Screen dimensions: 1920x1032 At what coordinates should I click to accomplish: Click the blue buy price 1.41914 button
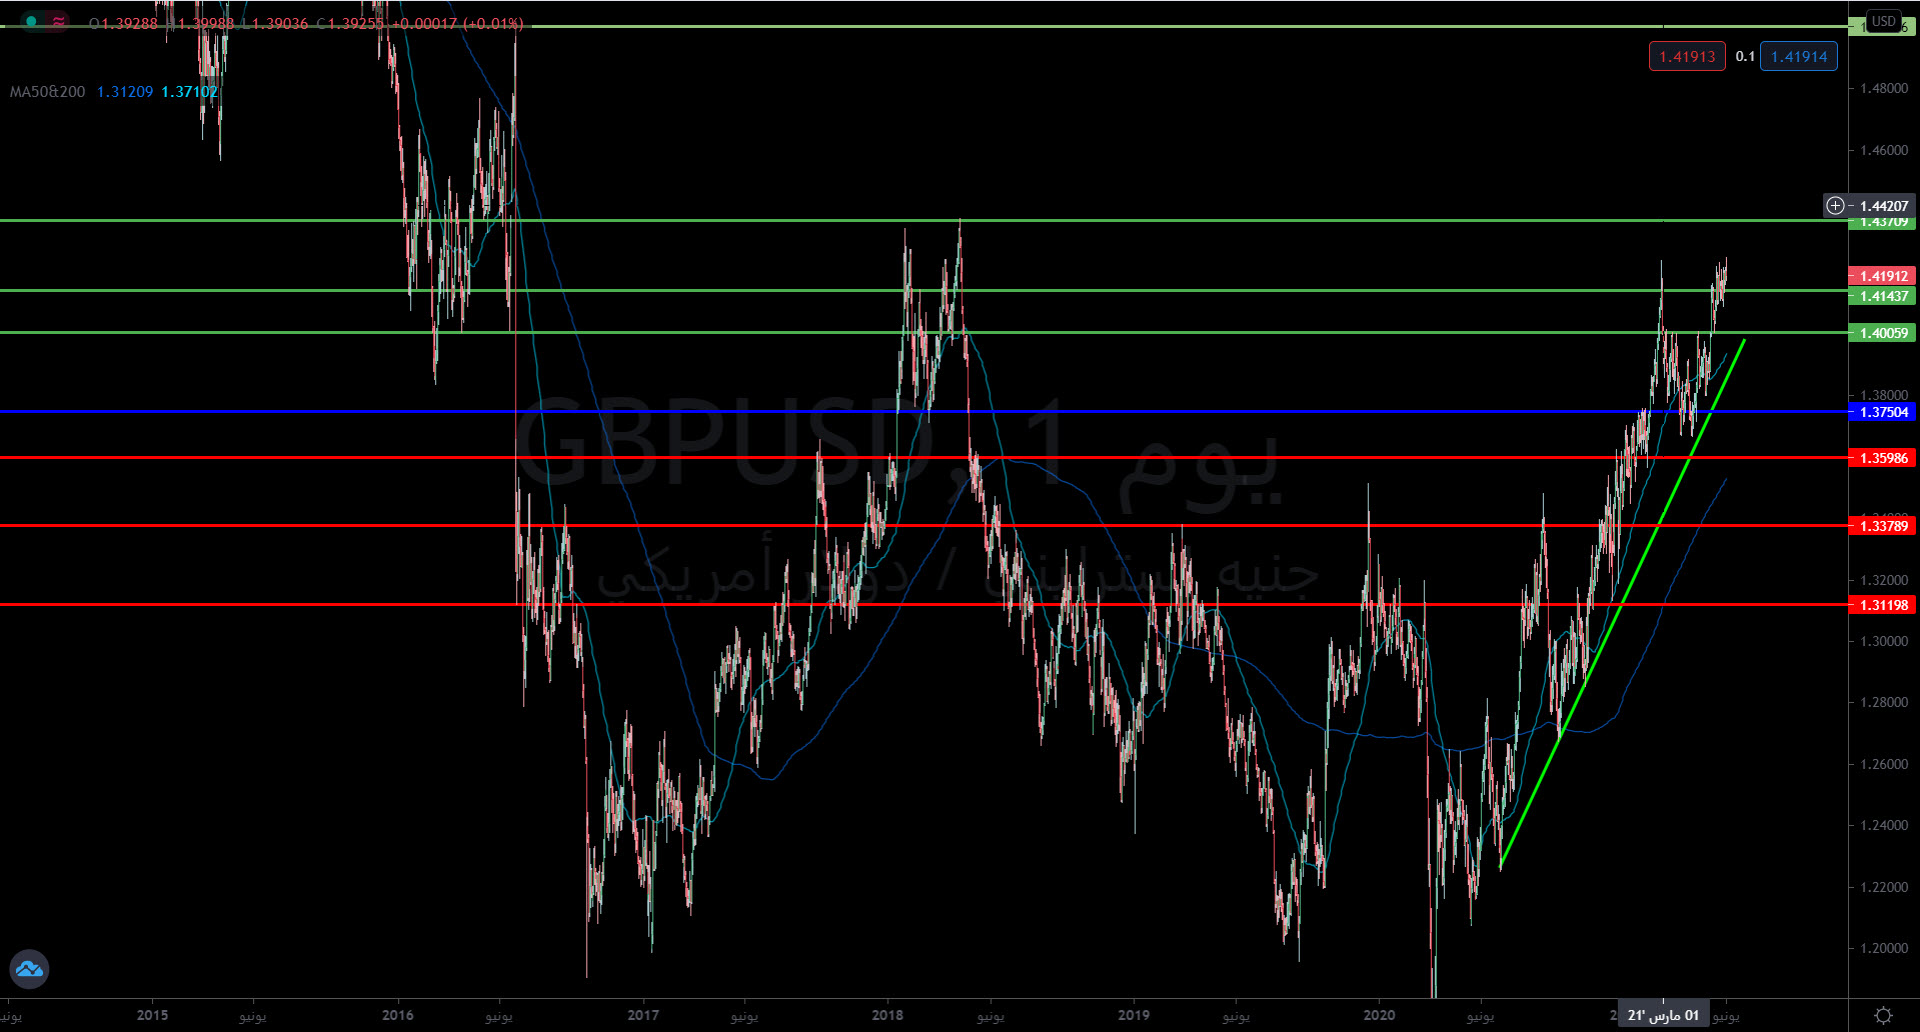(1799, 57)
